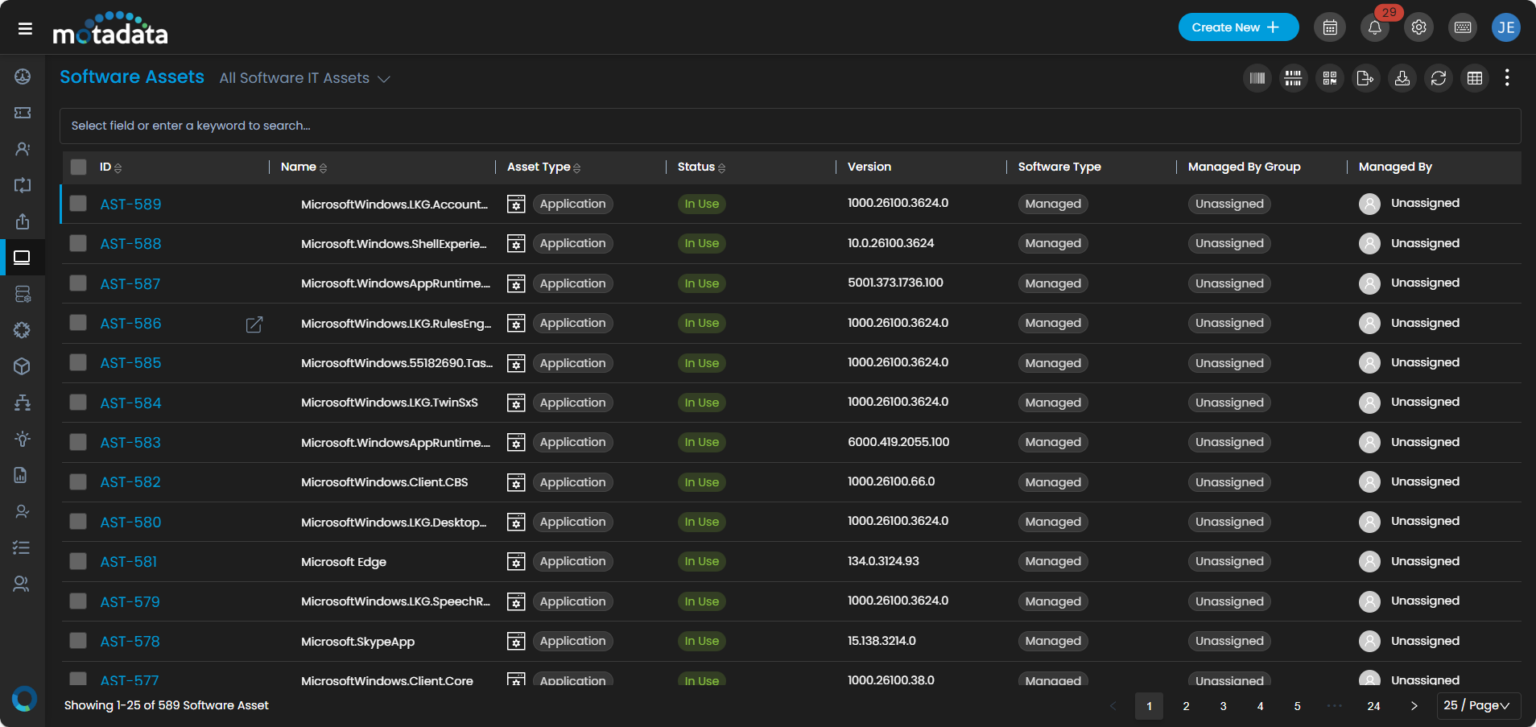Open the server-with-gear icon in sidebar
The height and width of the screenshot is (727, 1536).
22,294
